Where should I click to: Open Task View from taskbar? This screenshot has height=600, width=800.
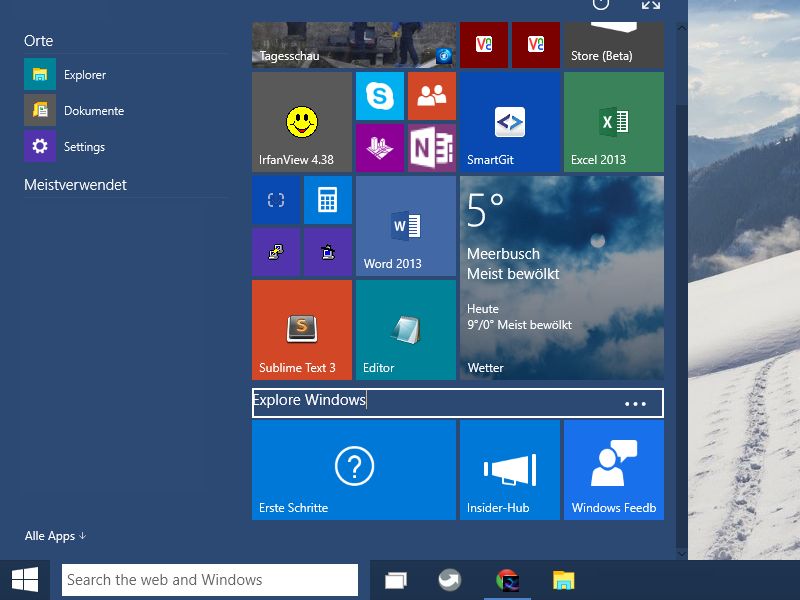(396, 580)
